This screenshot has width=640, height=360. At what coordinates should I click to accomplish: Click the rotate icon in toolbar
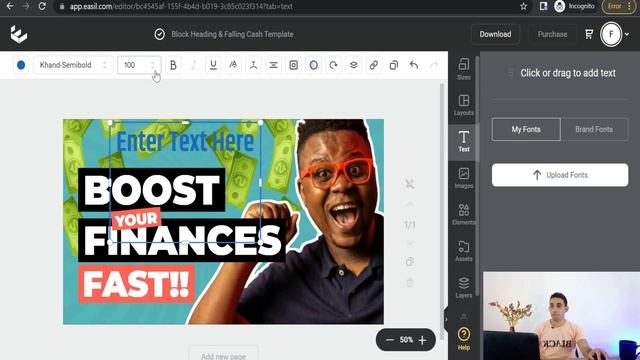point(333,65)
